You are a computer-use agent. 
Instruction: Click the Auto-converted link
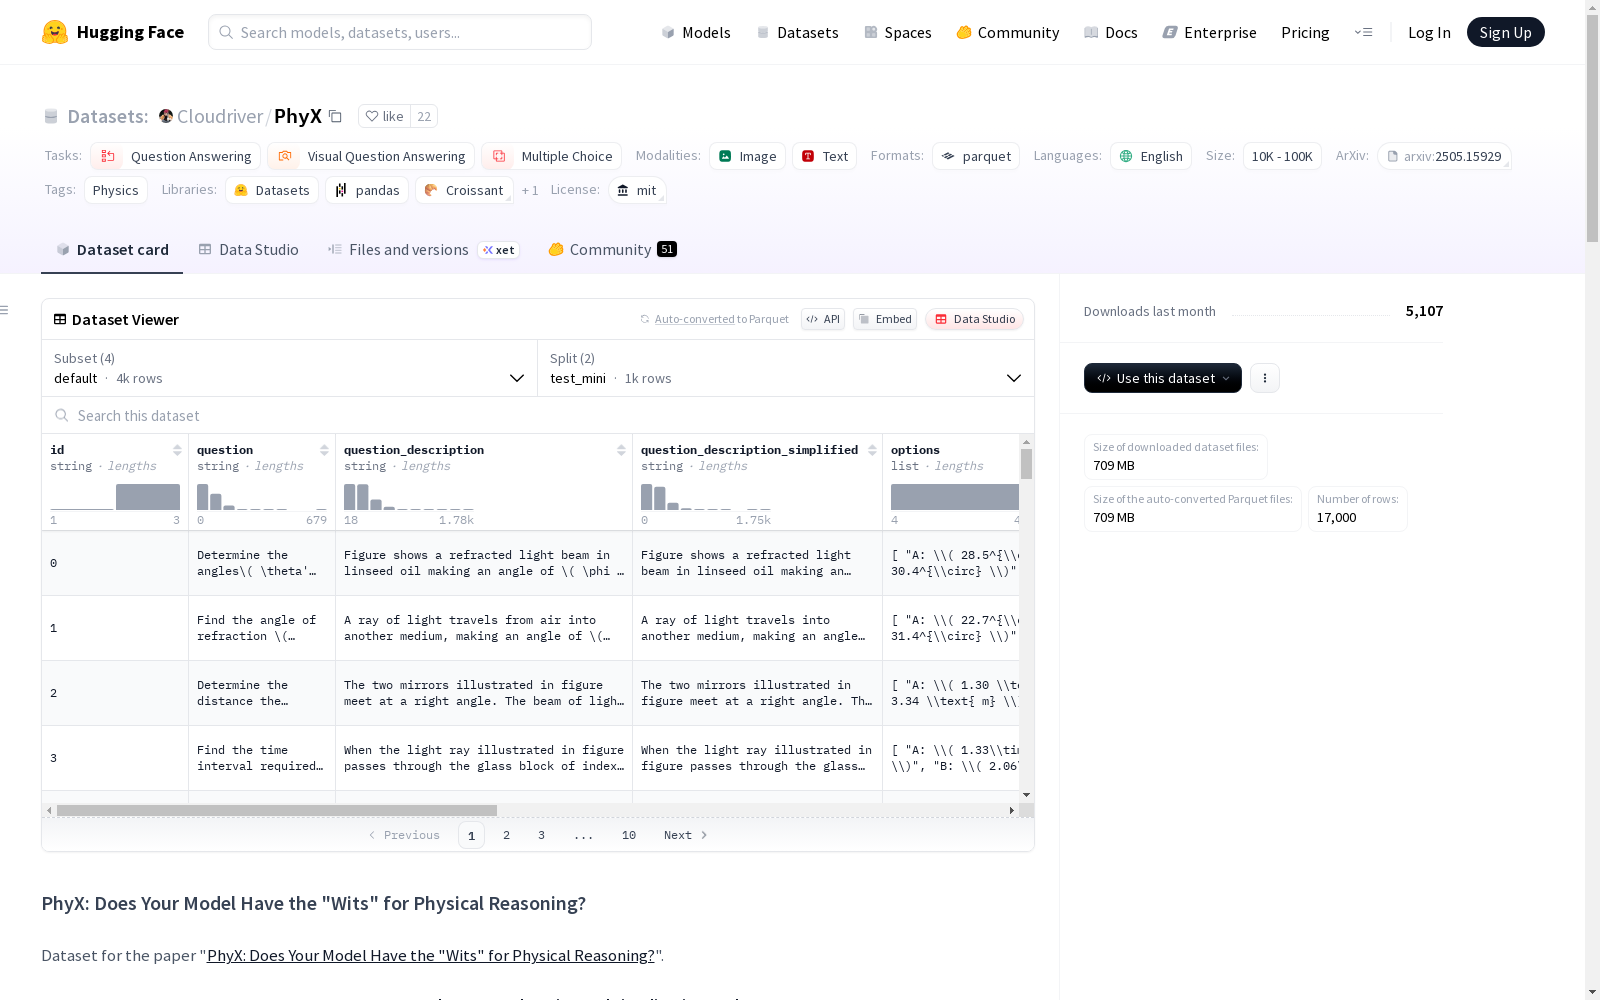coord(695,319)
